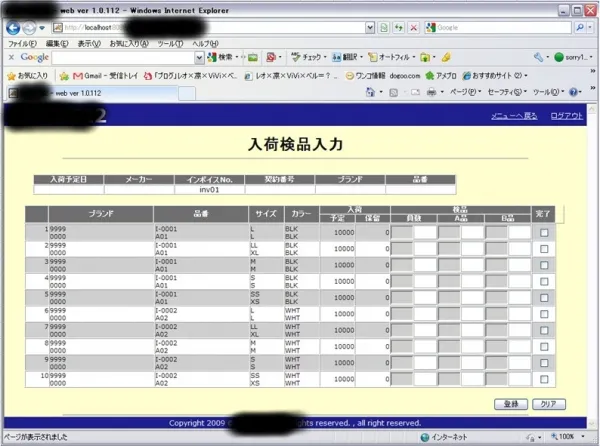The height and width of the screenshot is (446, 600).
Task: Open the Gmail - 受信トレイ bookmark
Action: click(105, 76)
